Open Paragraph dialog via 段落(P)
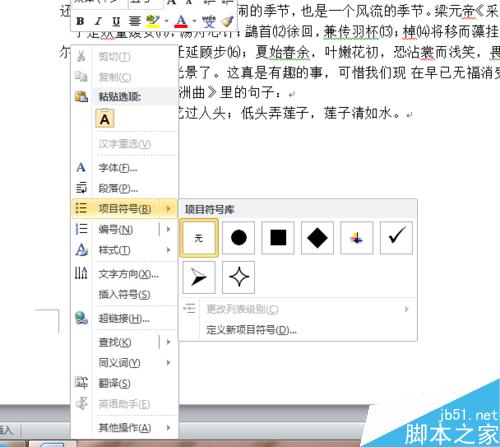The height and width of the screenshot is (447, 500). click(x=118, y=188)
